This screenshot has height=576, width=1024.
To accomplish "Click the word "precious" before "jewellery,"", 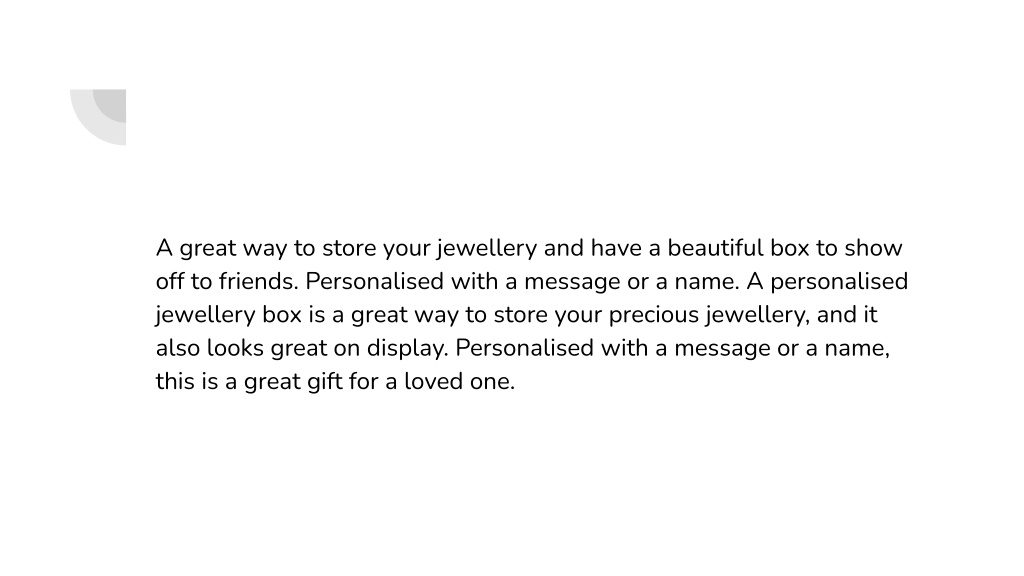I will [x=654, y=315].
